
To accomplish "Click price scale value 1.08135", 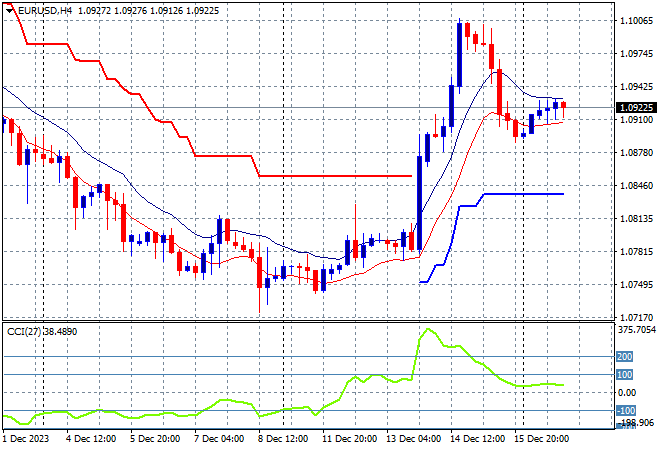I will click(637, 219).
